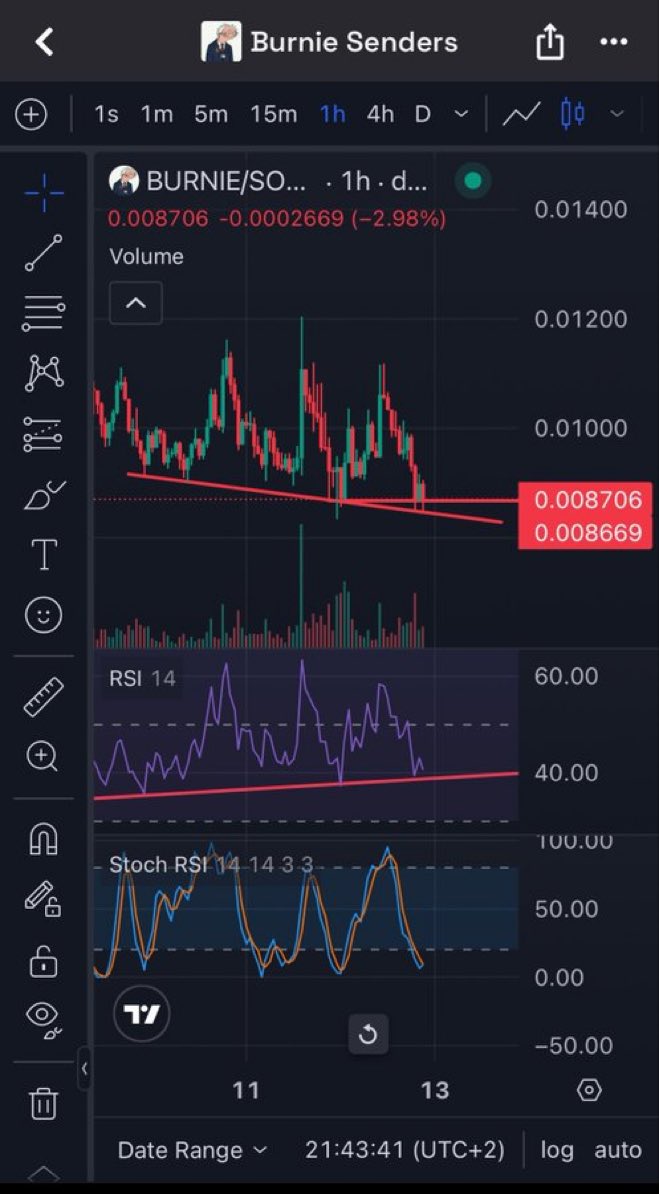Click the RSI 14 indicator label

(x=142, y=678)
